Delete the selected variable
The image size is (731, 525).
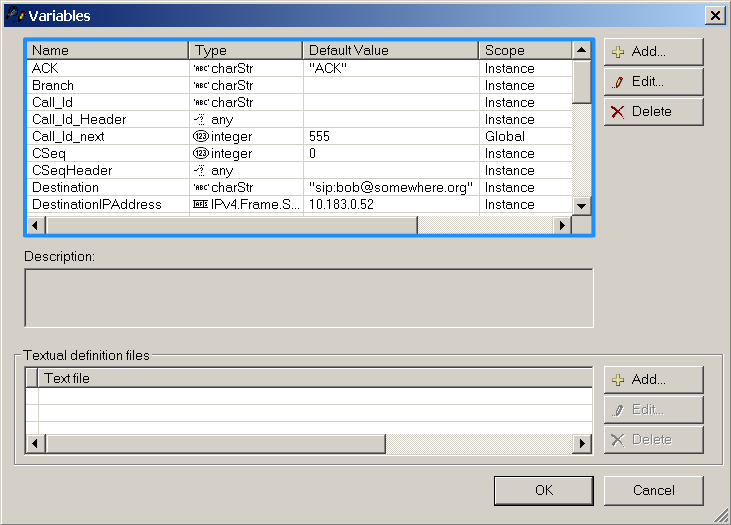pos(654,111)
